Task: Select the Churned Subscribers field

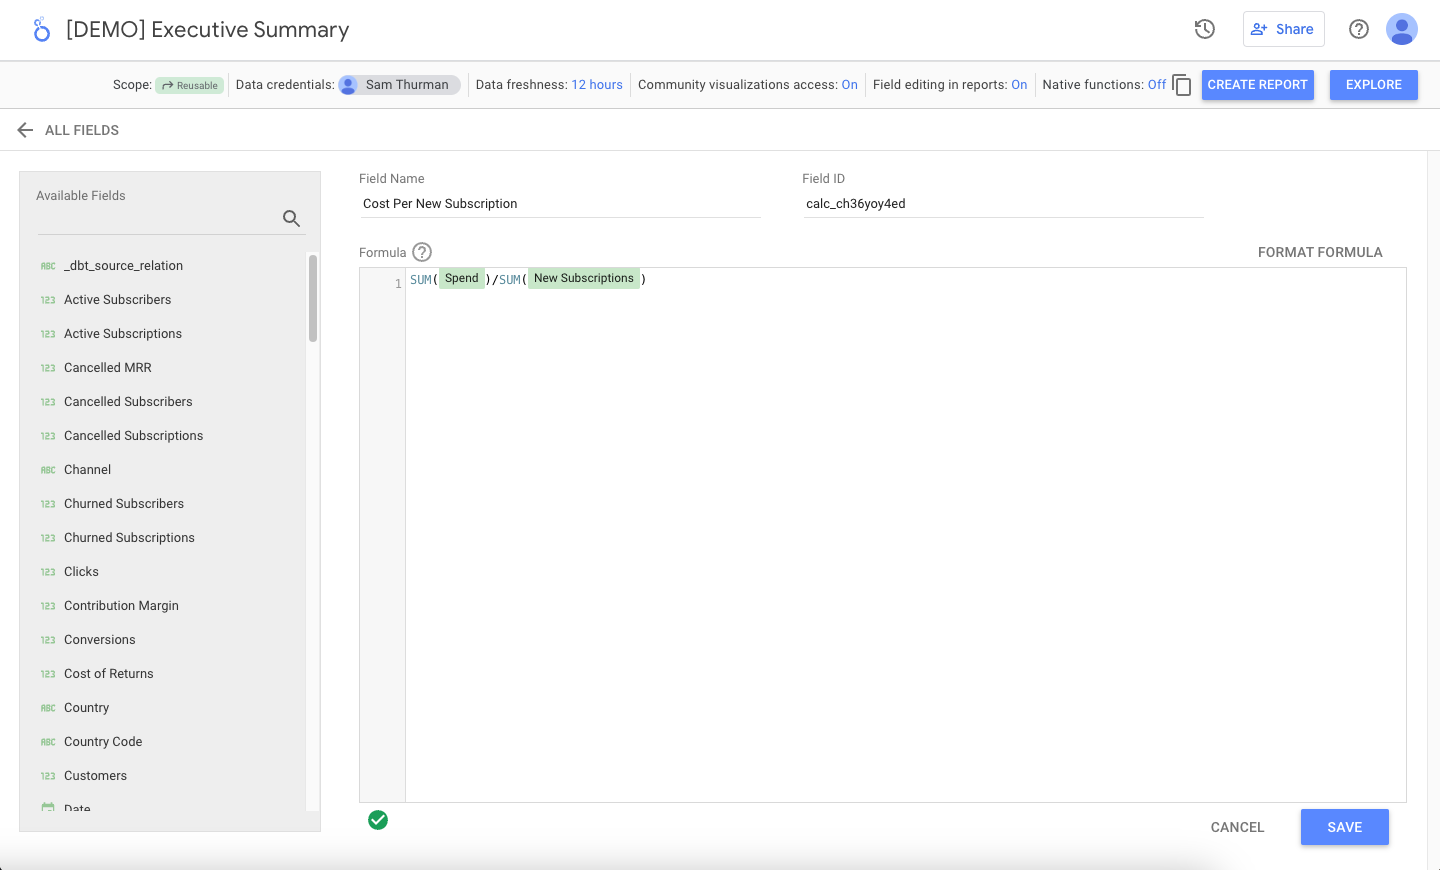Action: tap(124, 504)
